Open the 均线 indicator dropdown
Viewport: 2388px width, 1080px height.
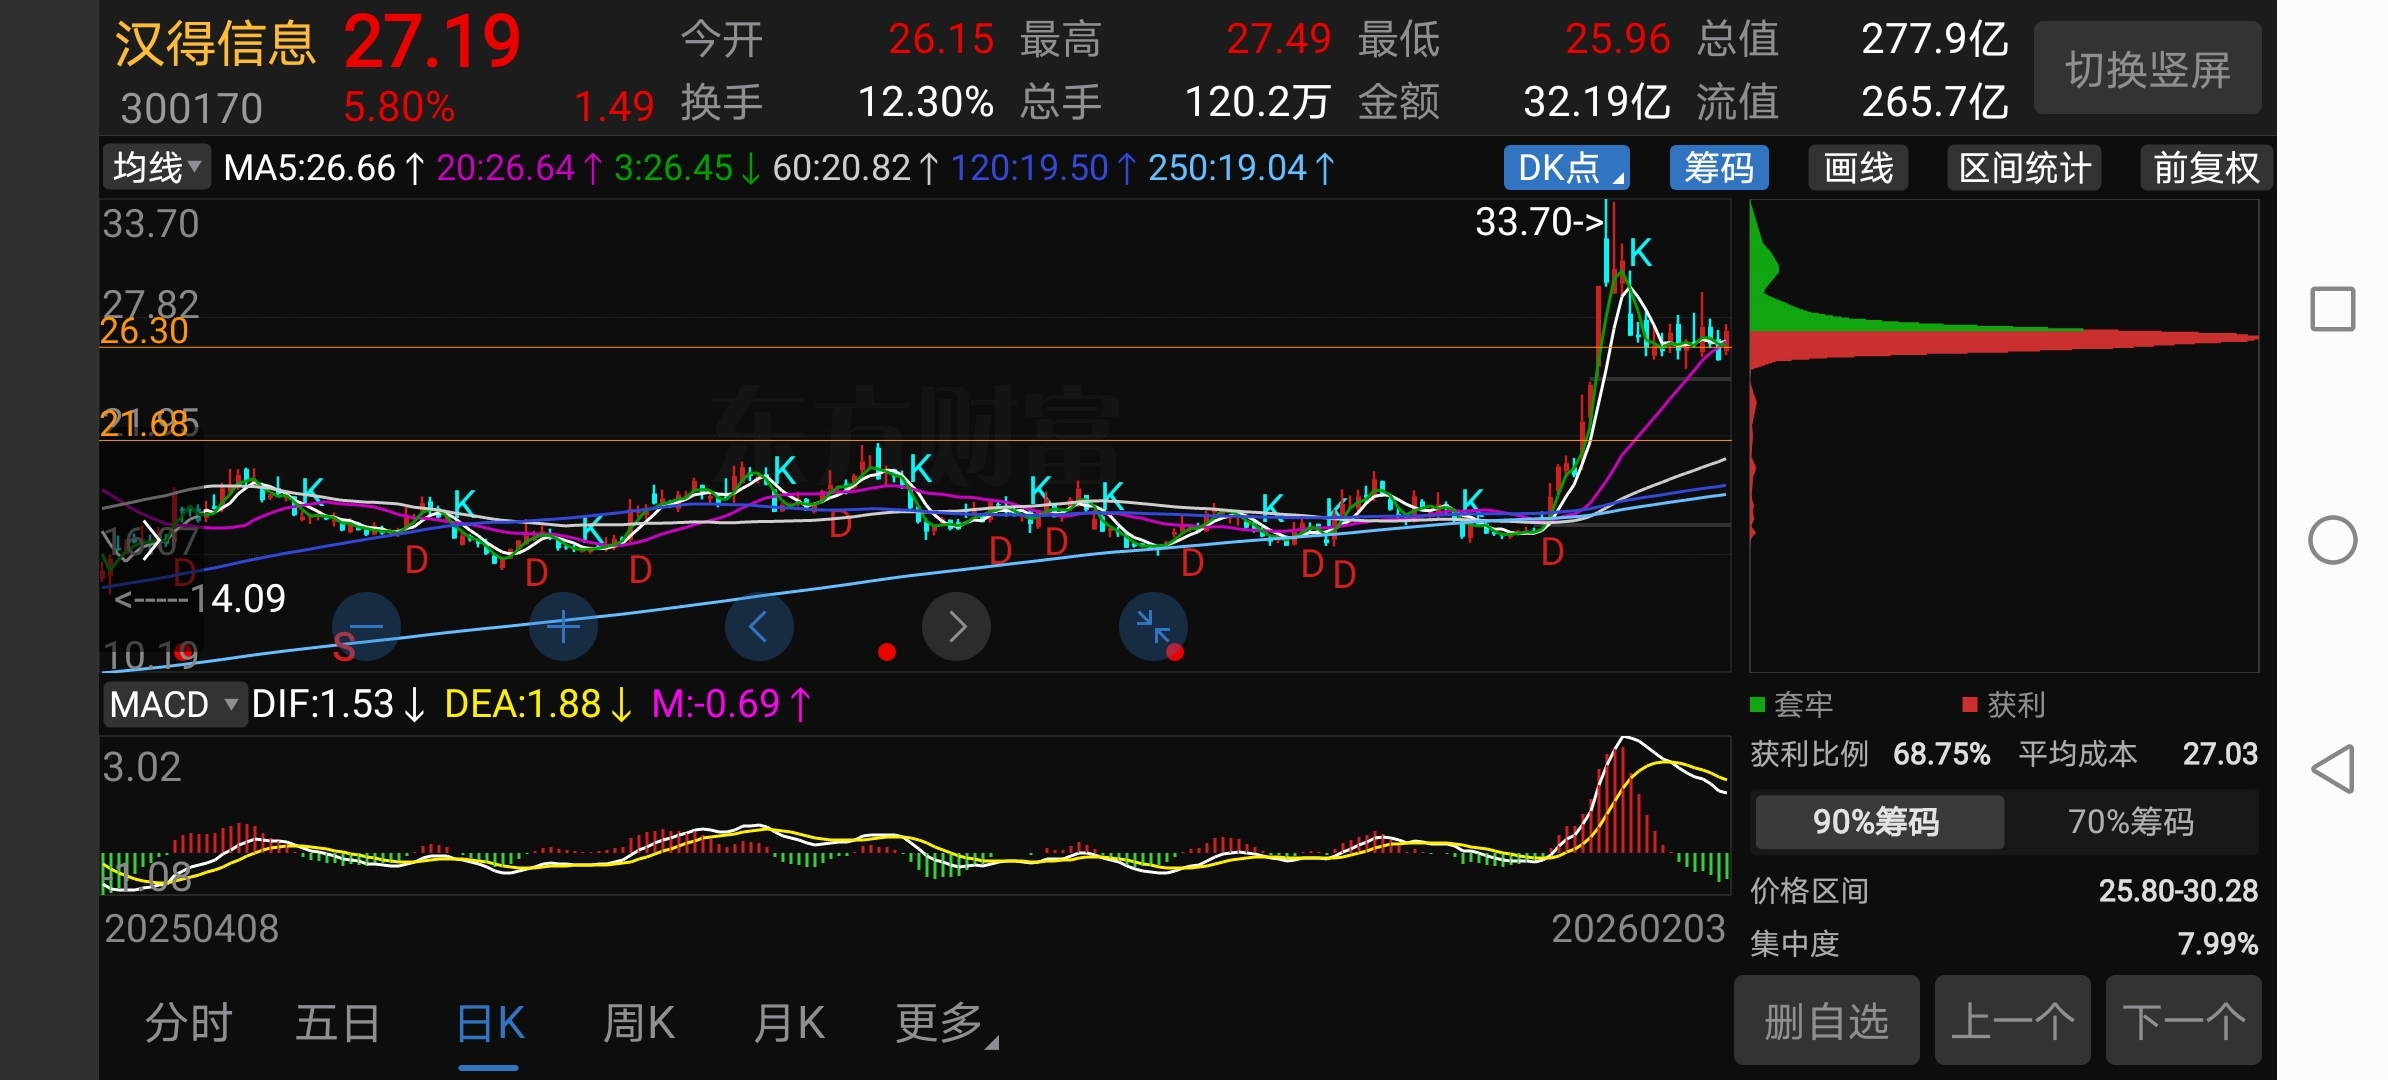coord(156,168)
